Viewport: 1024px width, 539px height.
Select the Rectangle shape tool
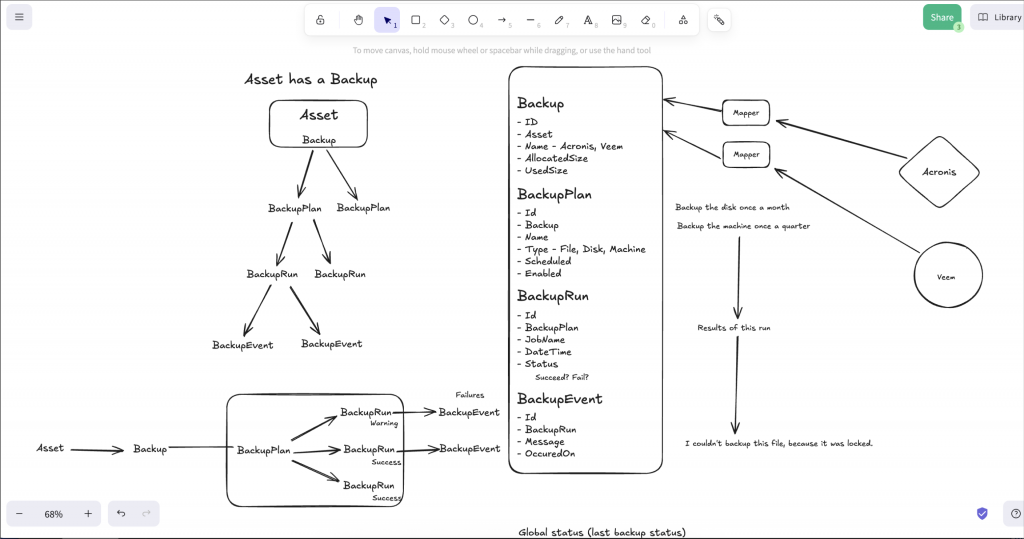416,20
